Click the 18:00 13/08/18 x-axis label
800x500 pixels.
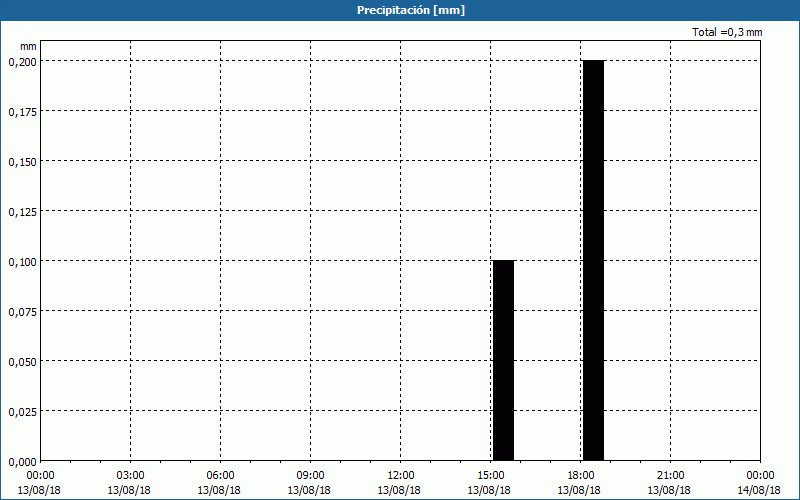(x=580, y=483)
